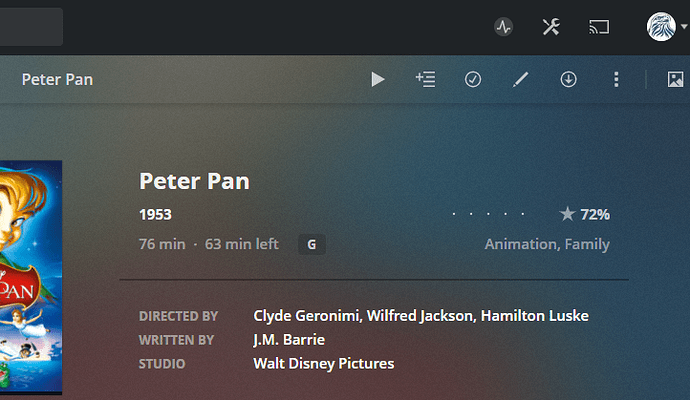Click the search field at top left
690x400 pixels.
tap(30, 27)
